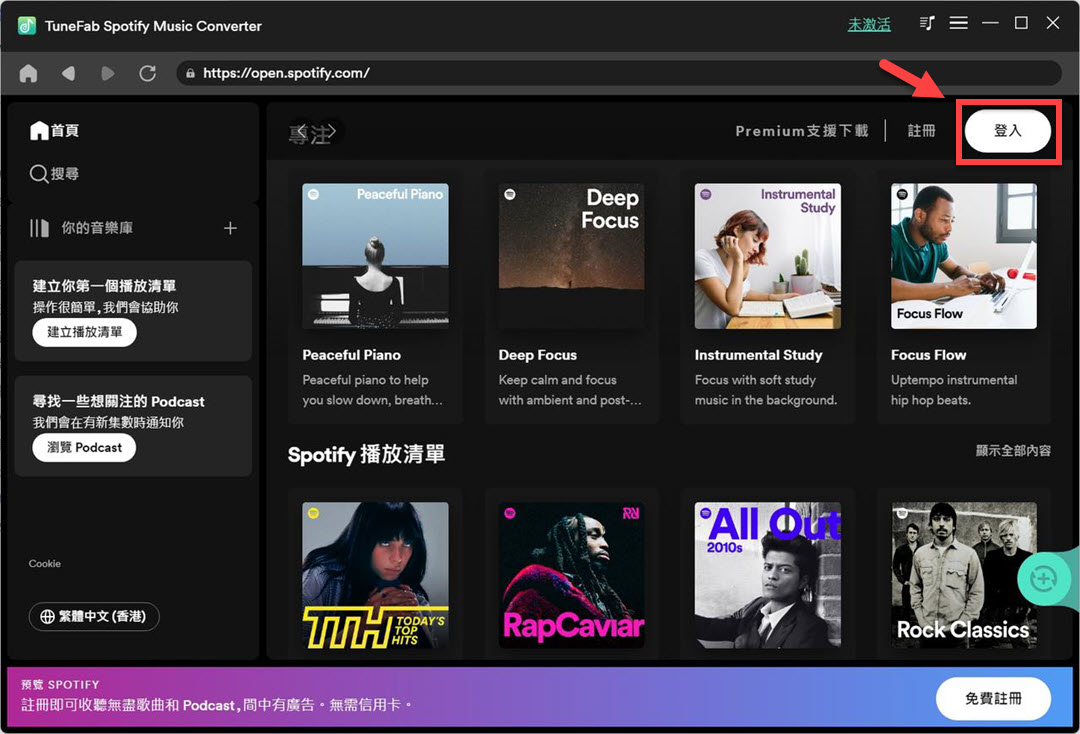Open RapCaviar playlist cover
Viewport: 1080px width, 734px height.
tap(572, 575)
